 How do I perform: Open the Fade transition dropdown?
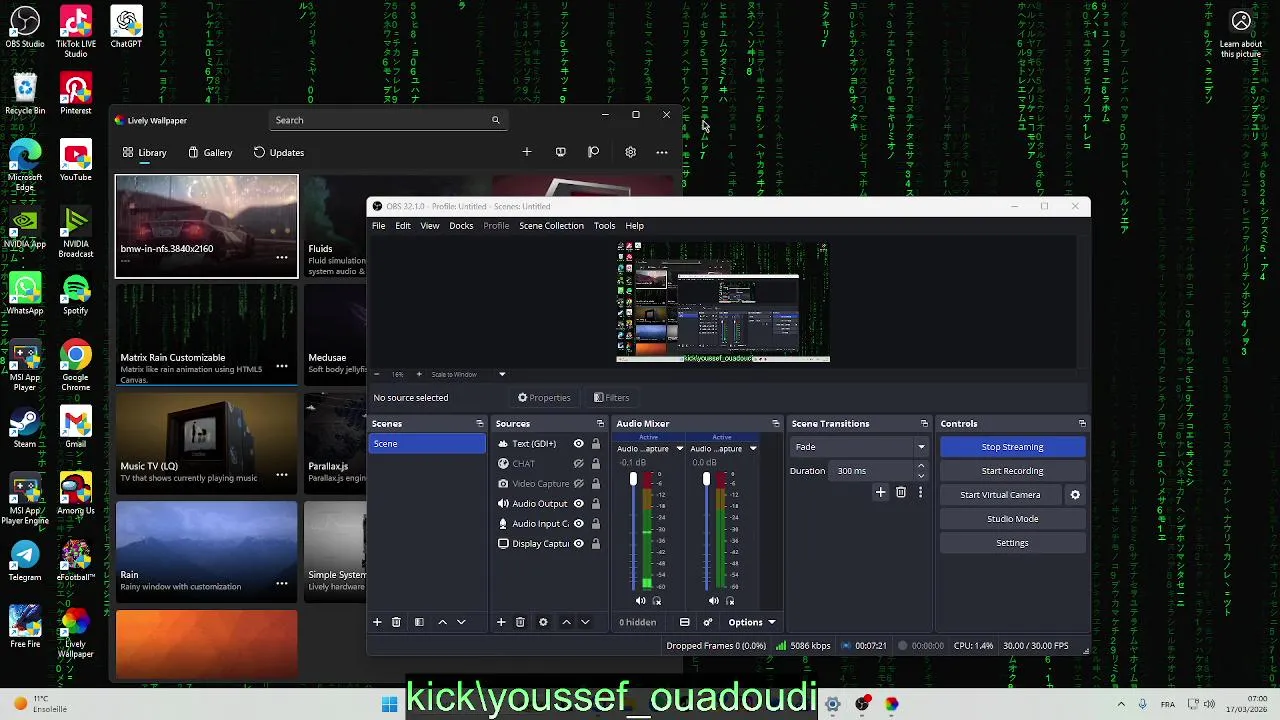(860, 447)
